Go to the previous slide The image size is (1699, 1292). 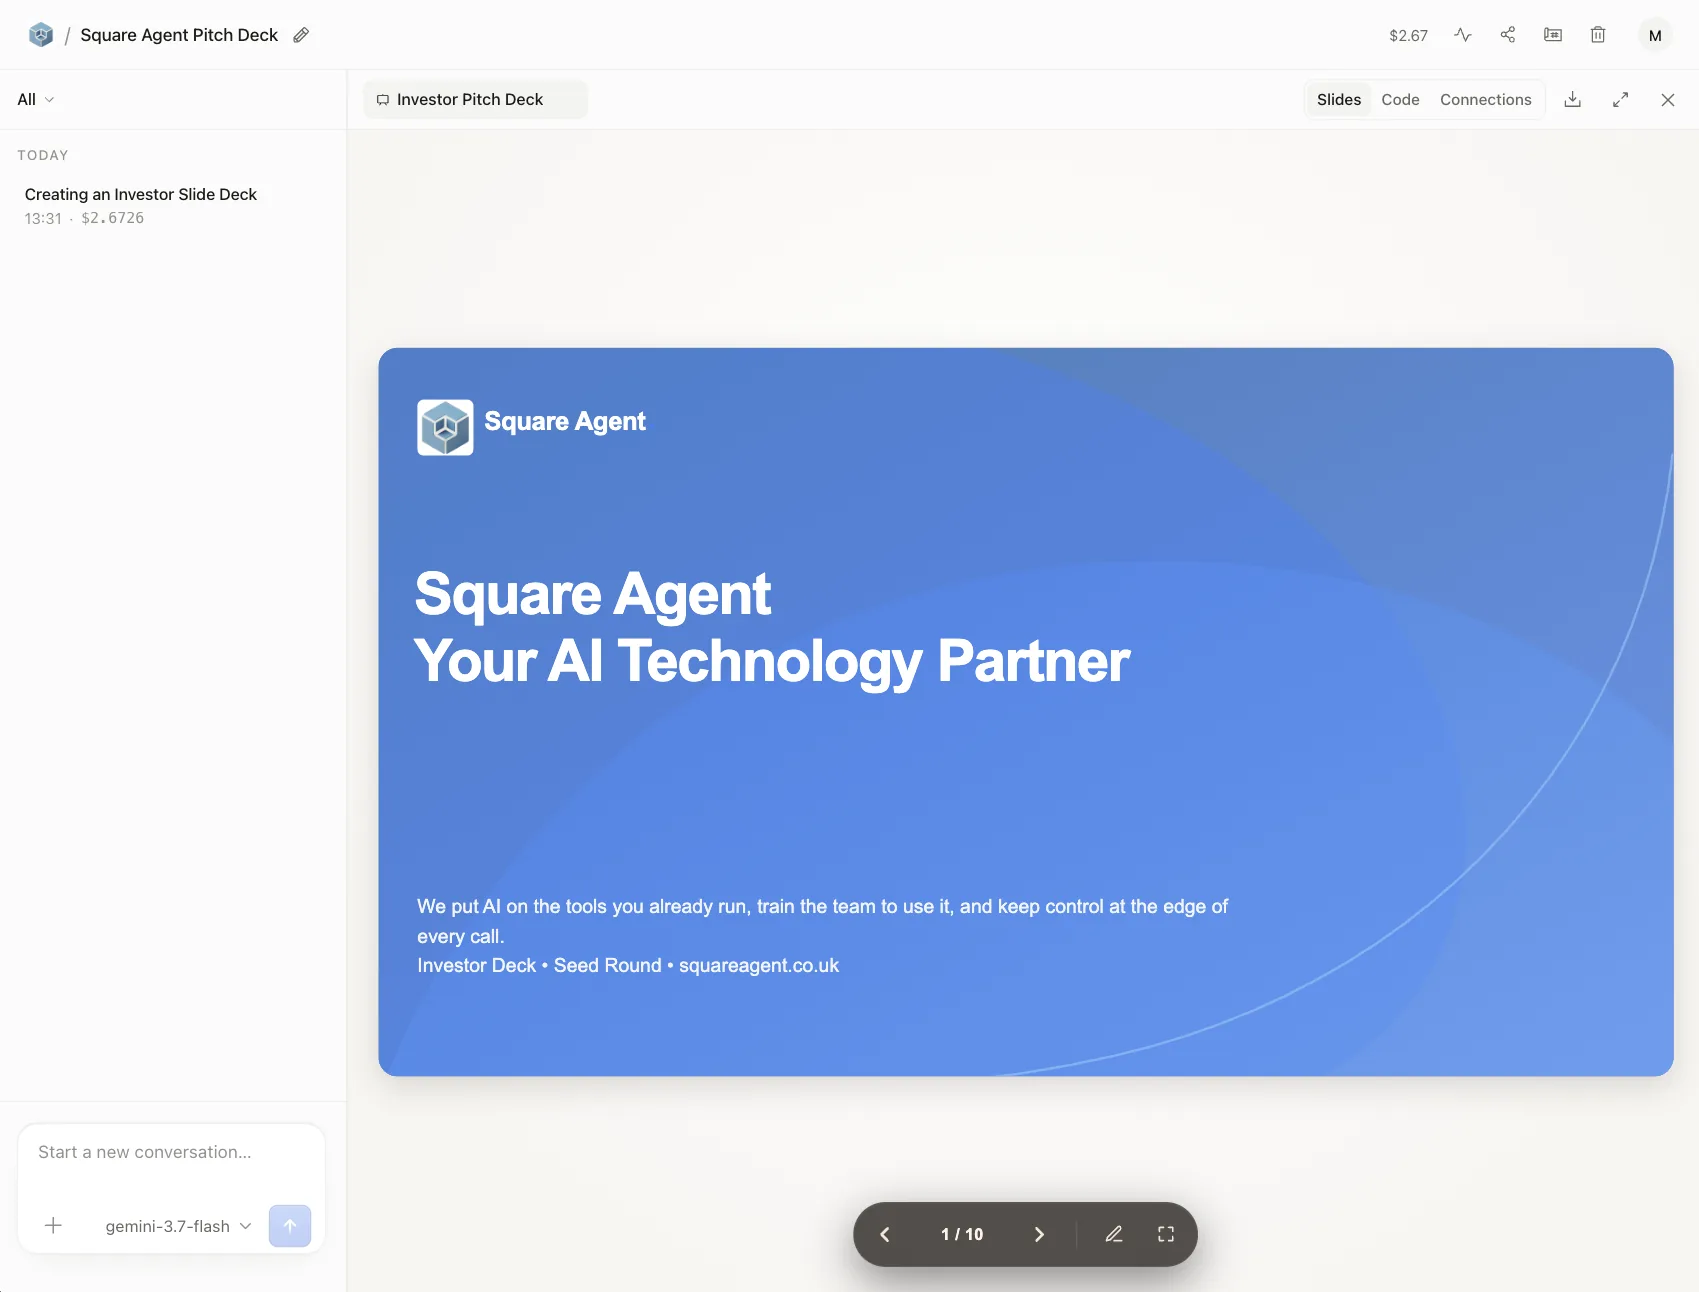pos(885,1234)
